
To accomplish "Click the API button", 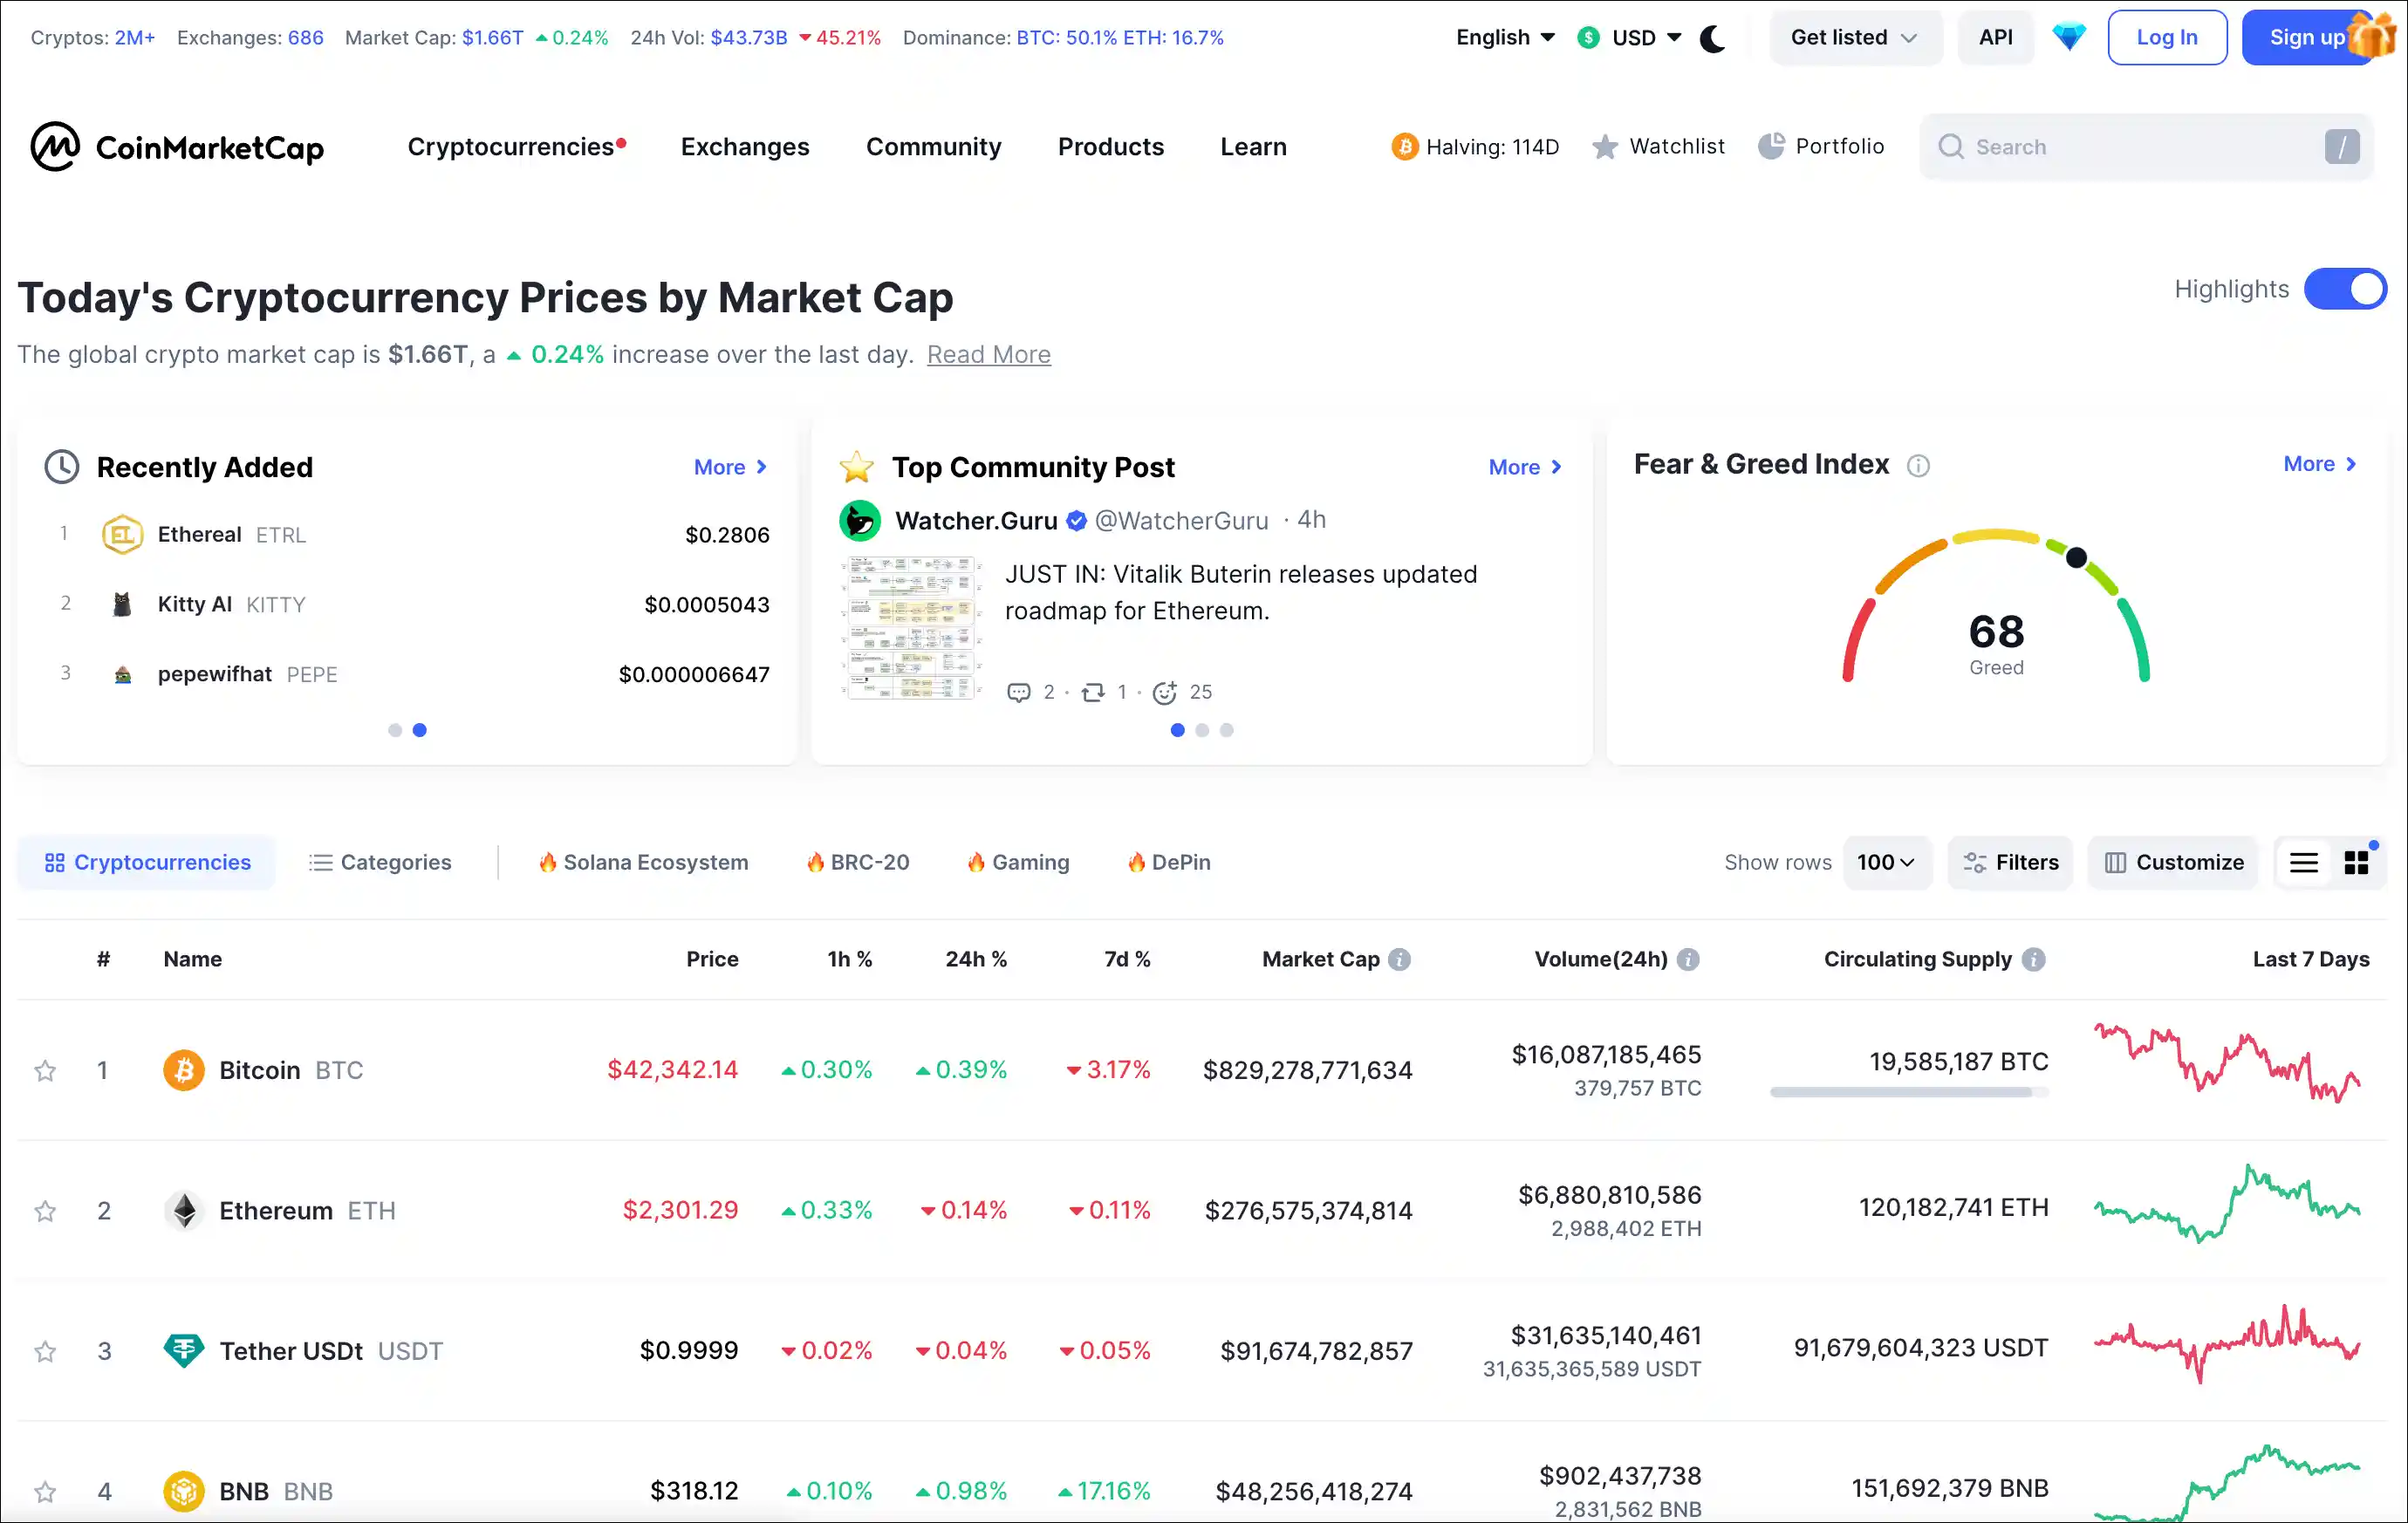I will click(x=1995, y=37).
